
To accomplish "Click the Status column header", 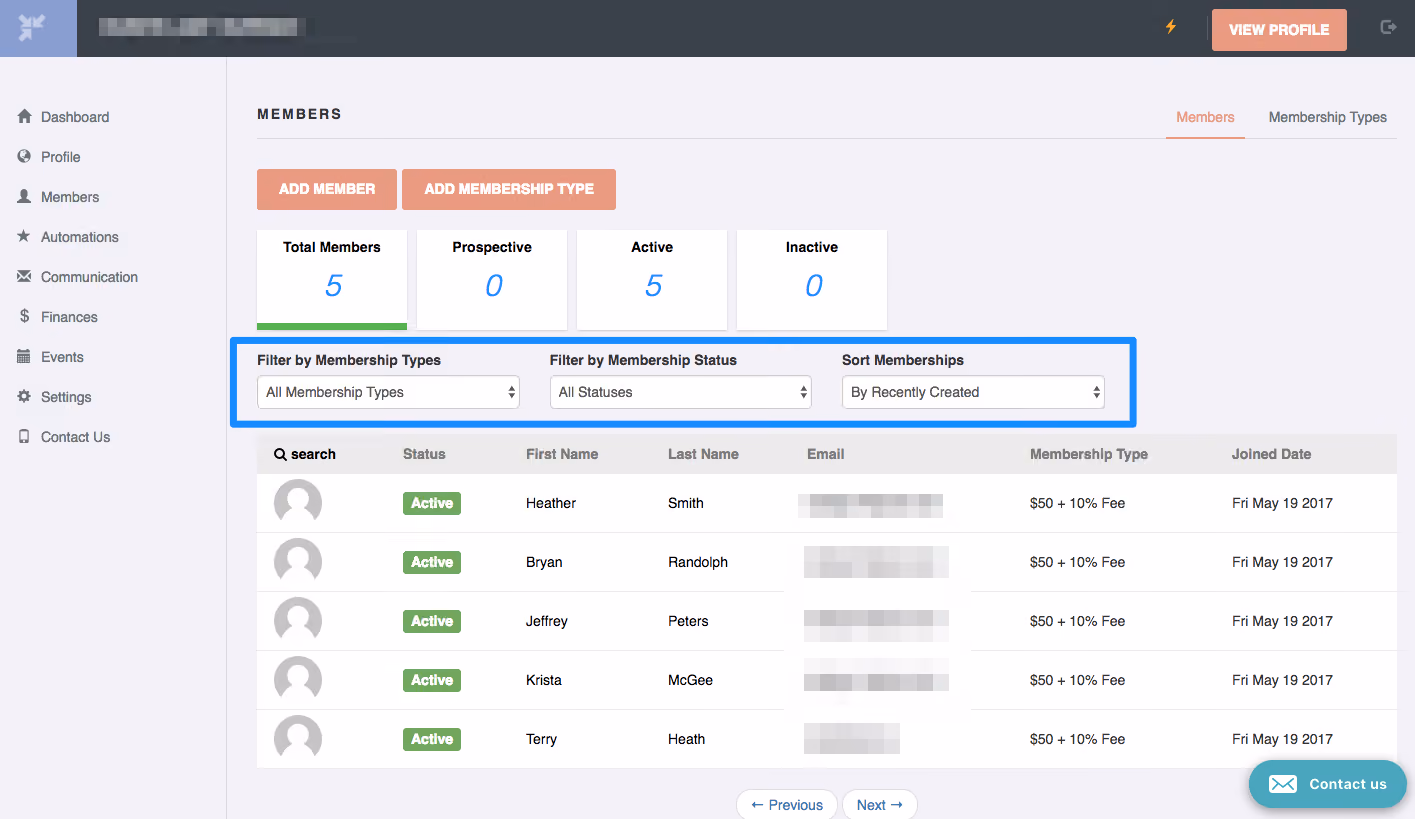I will (x=424, y=454).
